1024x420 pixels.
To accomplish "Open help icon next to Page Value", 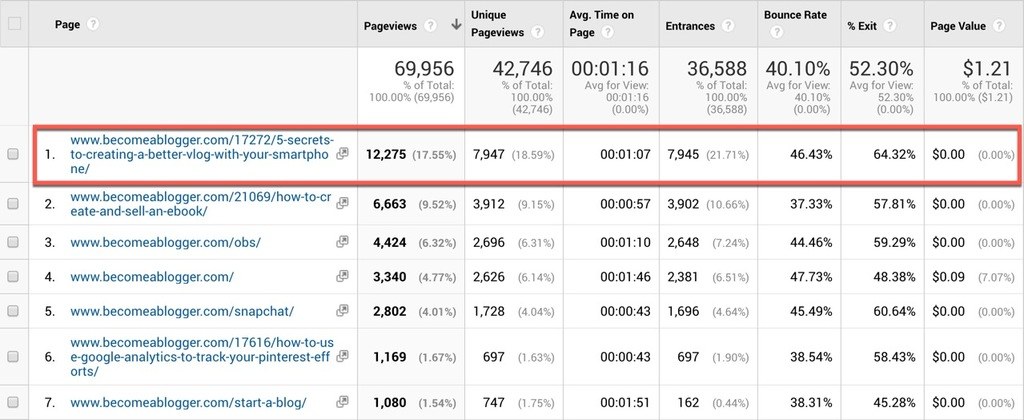I will (998, 26).
